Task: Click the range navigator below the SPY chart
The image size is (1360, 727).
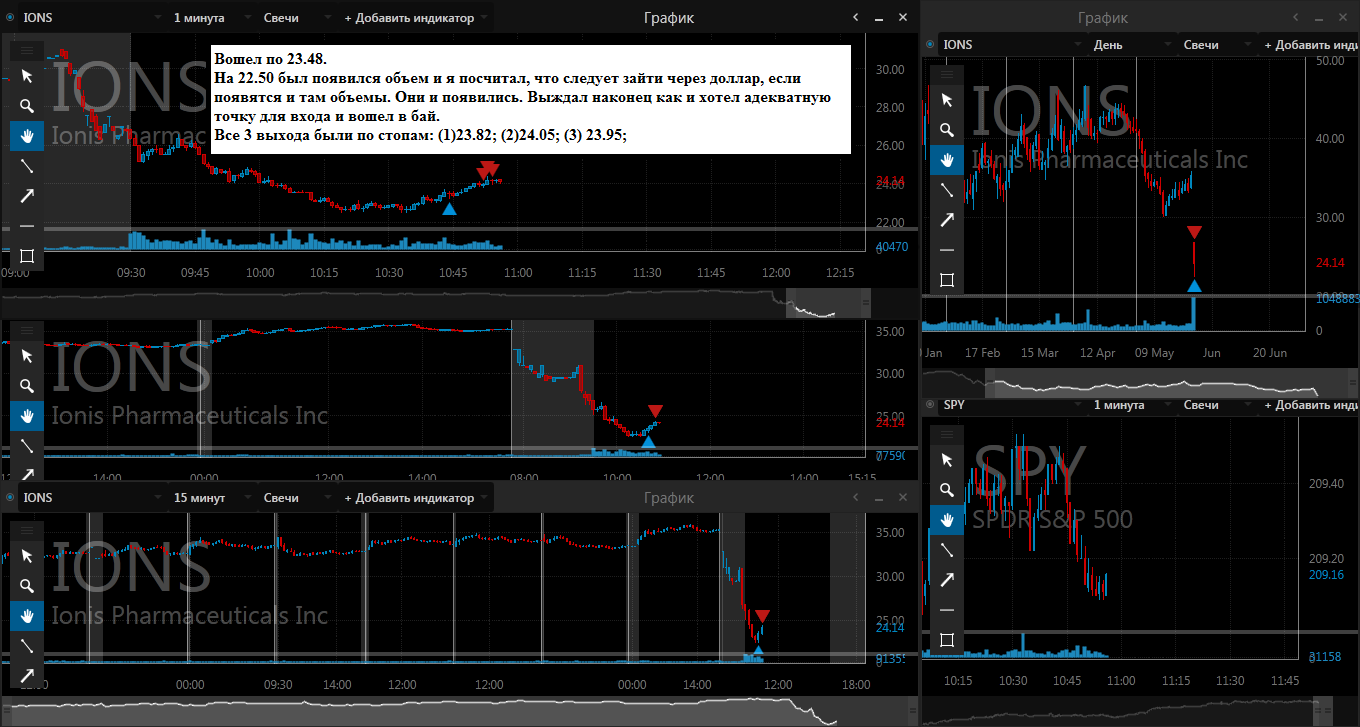Action: click(1140, 711)
